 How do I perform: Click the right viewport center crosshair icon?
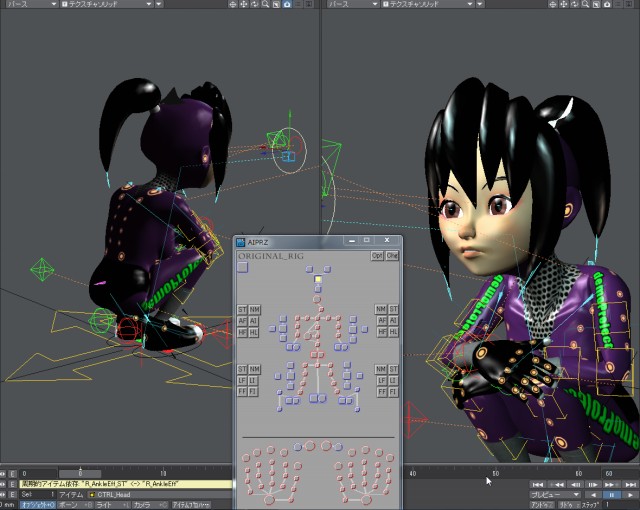point(553,4)
